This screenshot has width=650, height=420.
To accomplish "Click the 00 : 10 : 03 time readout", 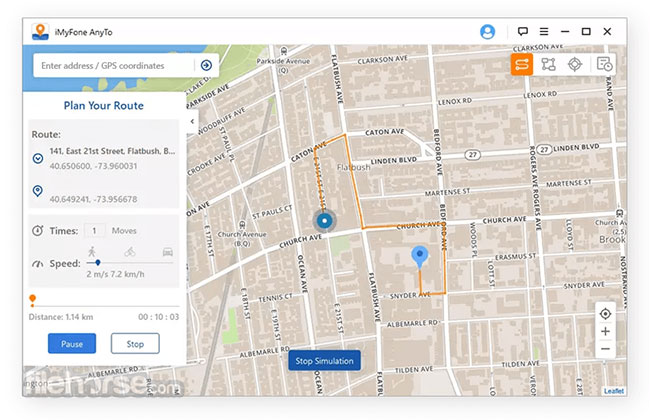I will [x=159, y=317].
